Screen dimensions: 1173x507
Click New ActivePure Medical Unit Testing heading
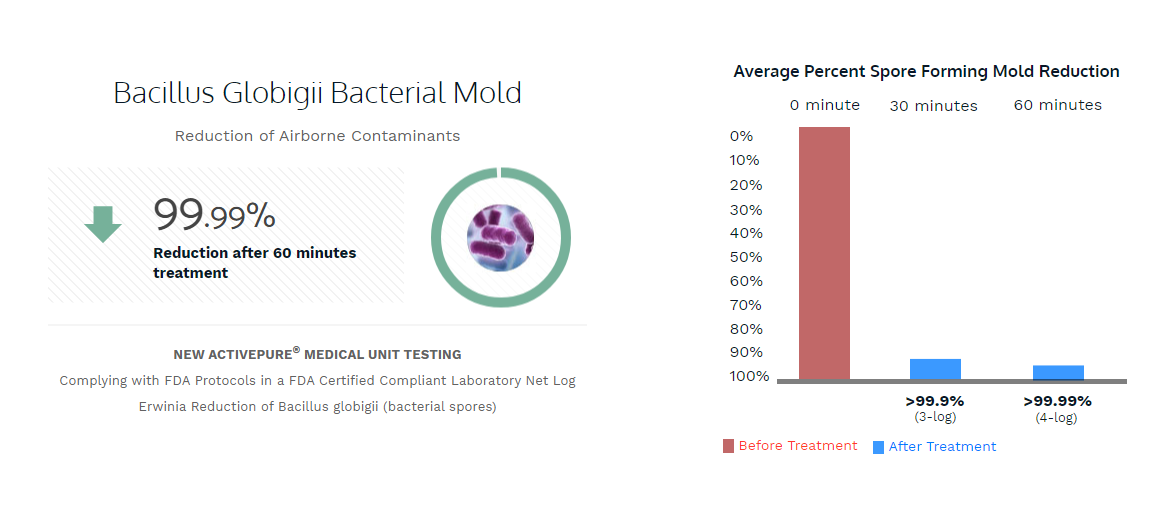(x=317, y=354)
